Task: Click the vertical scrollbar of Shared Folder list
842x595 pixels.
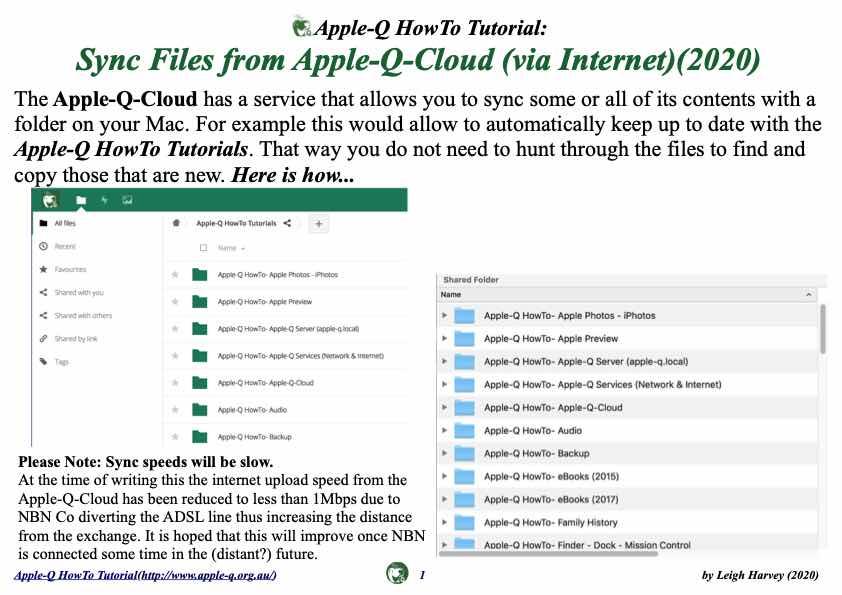Action: [823, 329]
